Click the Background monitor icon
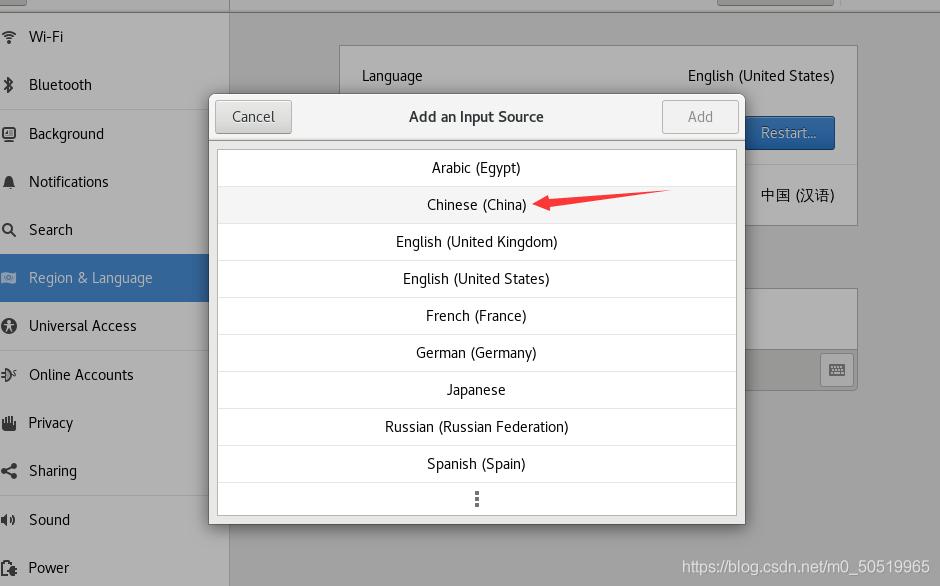Viewport: 940px width, 586px height. [x=8, y=134]
